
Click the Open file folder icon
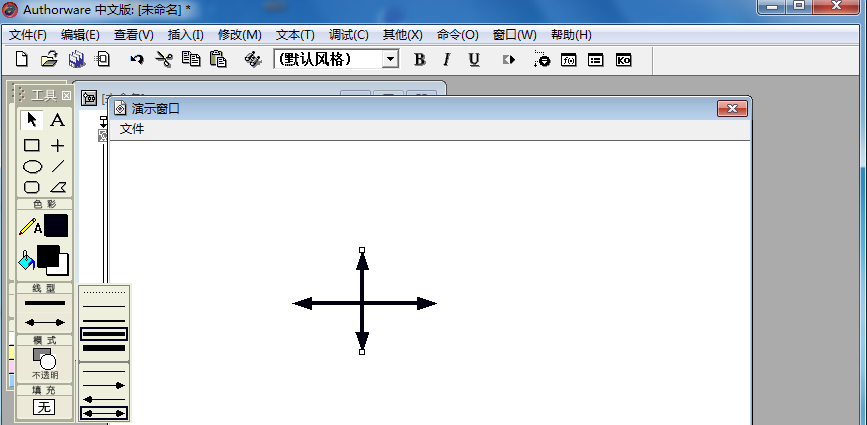(49, 59)
